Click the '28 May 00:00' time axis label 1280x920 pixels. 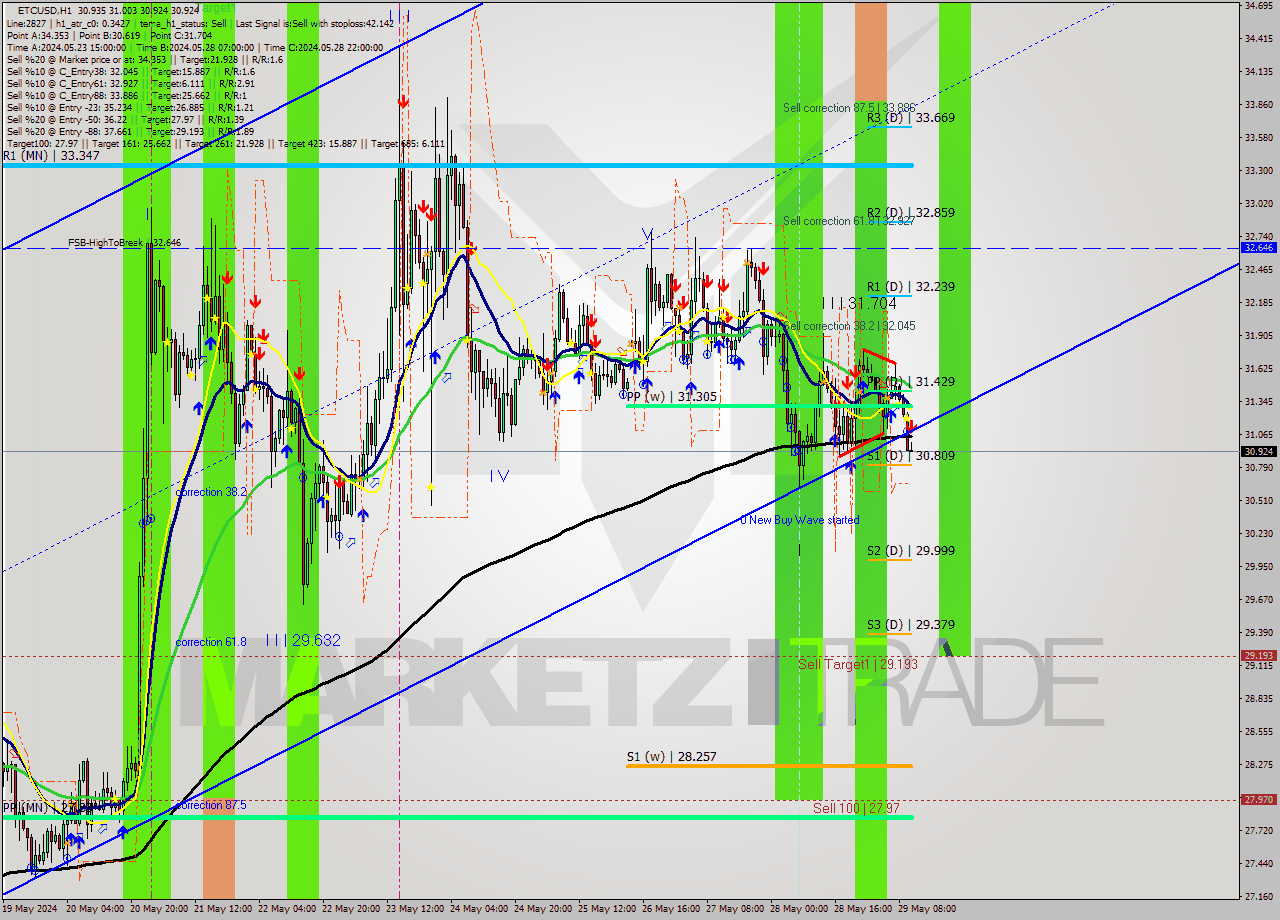pyautogui.click(x=801, y=909)
